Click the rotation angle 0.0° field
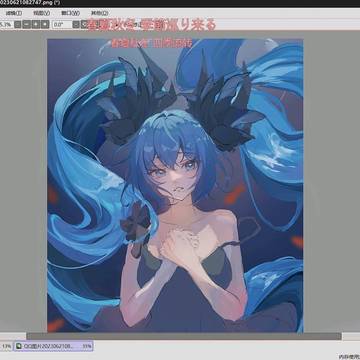Image resolution: width=360 pixels, height=360 pixels. [x=62, y=24]
